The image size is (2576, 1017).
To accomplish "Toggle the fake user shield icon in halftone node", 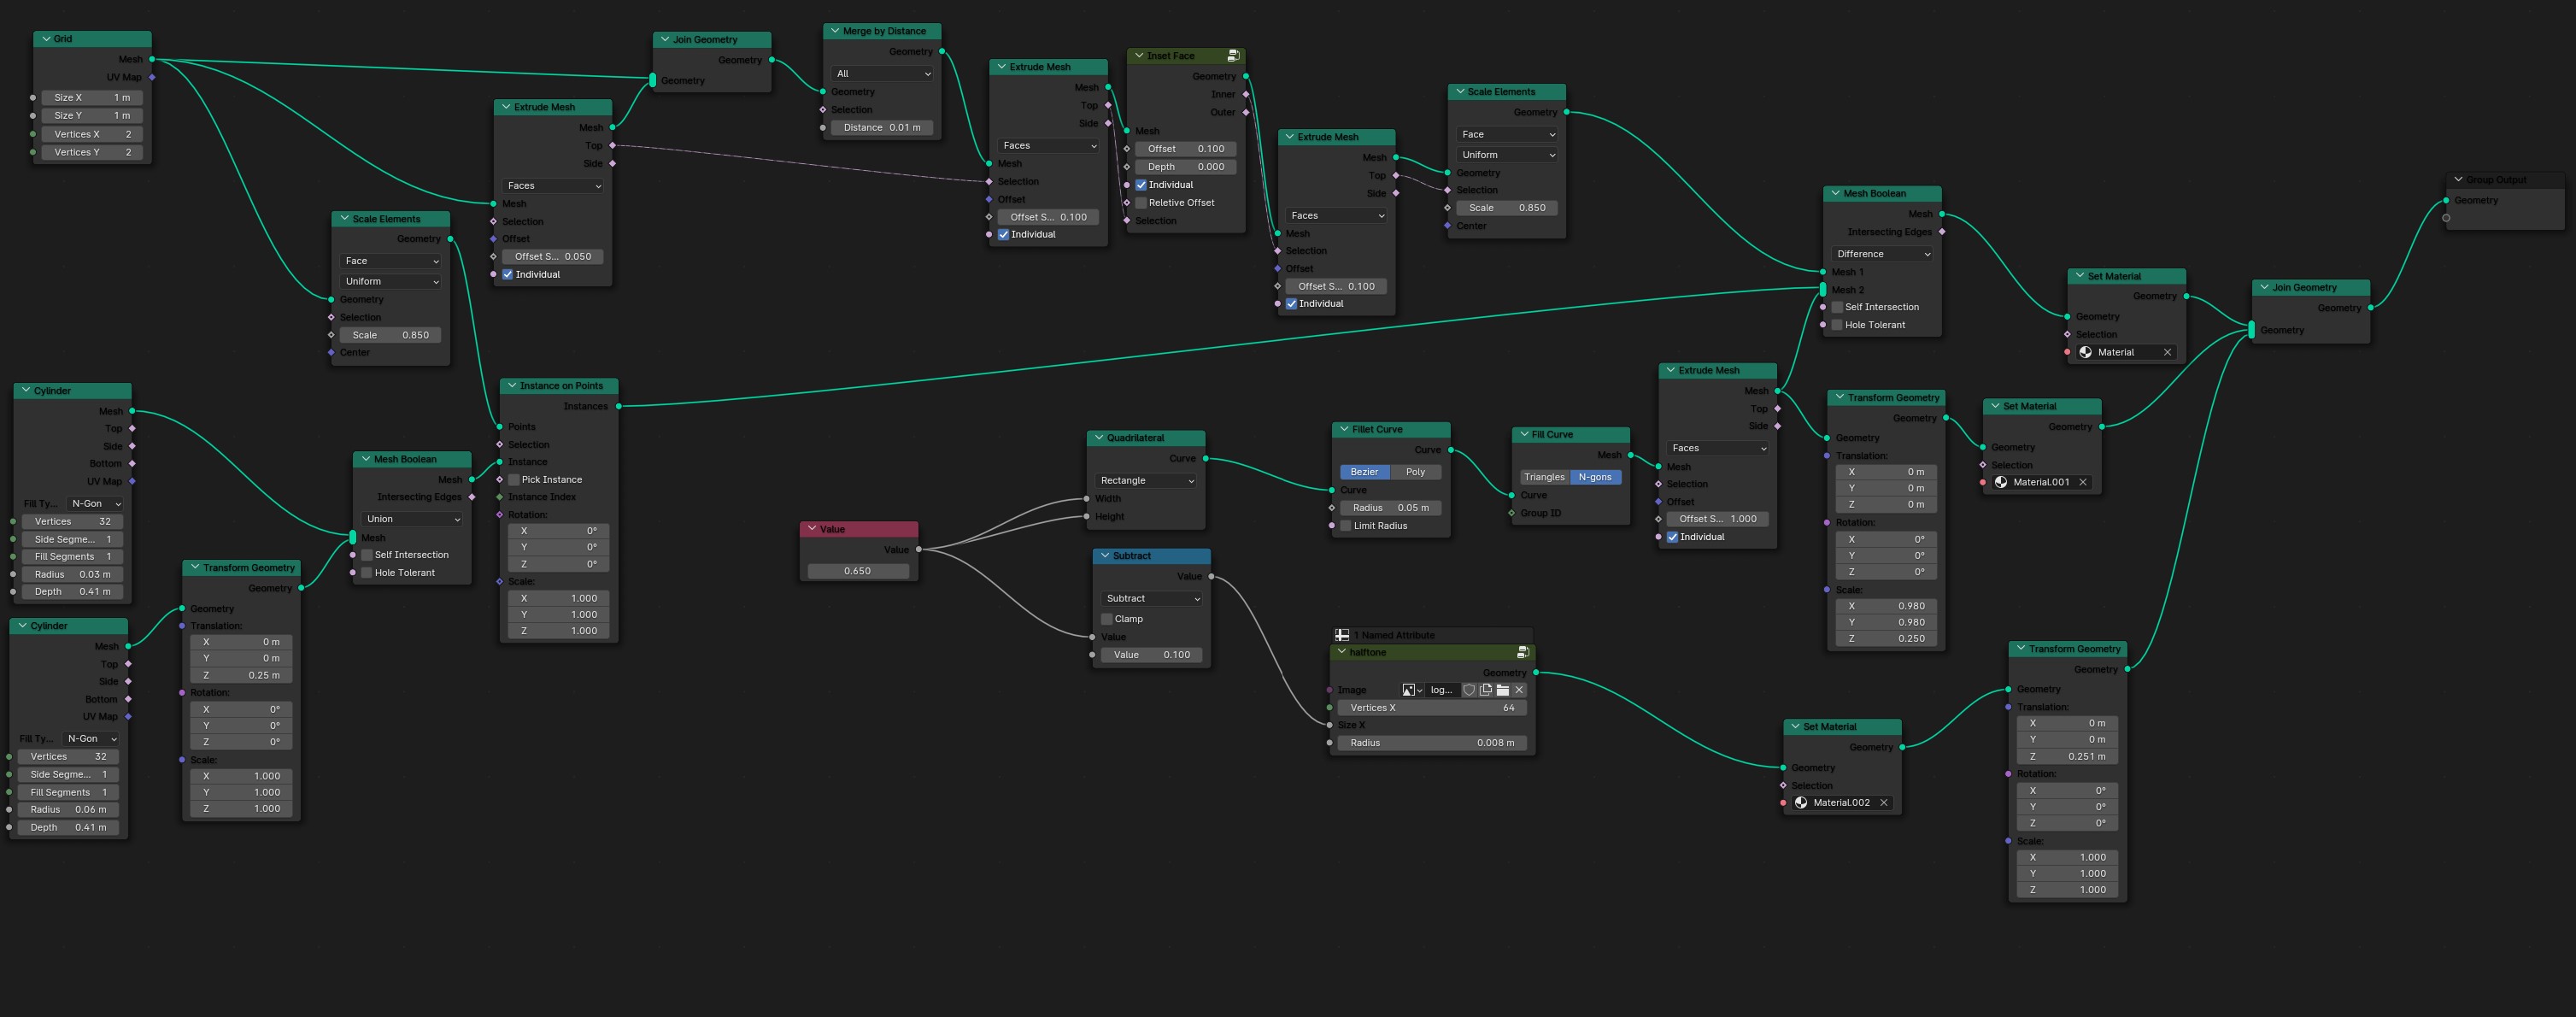I will [1469, 690].
